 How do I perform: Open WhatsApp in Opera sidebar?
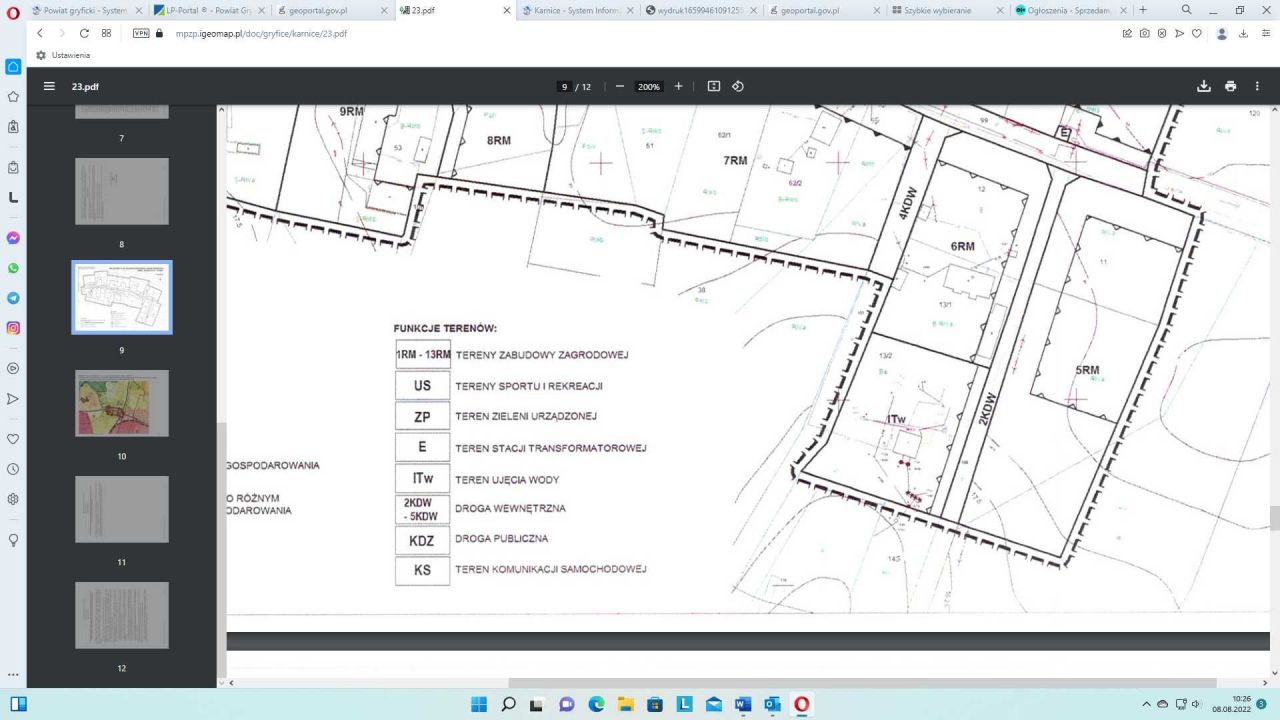[13, 268]
